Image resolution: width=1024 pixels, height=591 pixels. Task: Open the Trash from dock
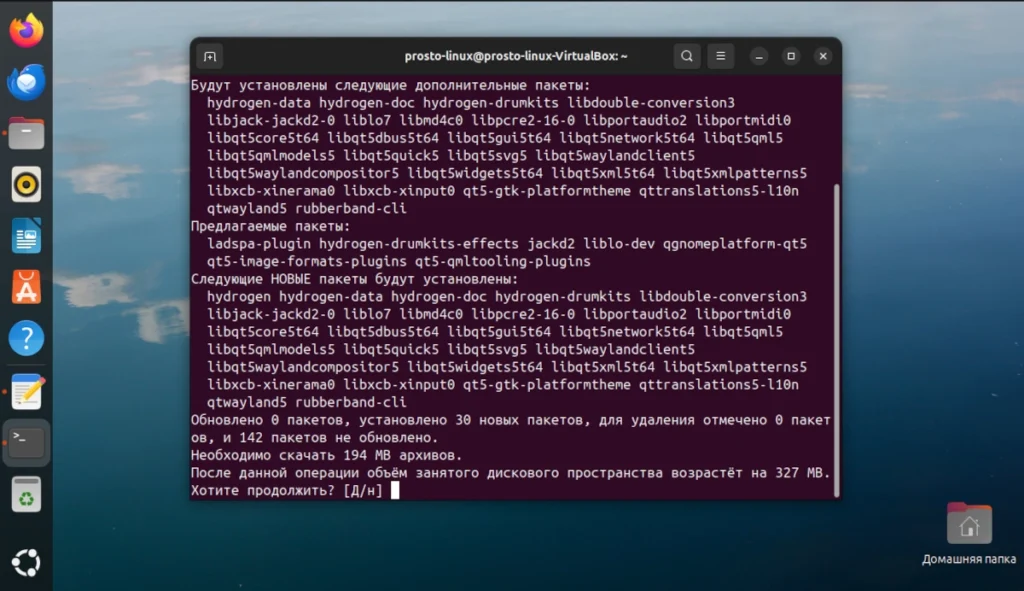tap(26, 494)
